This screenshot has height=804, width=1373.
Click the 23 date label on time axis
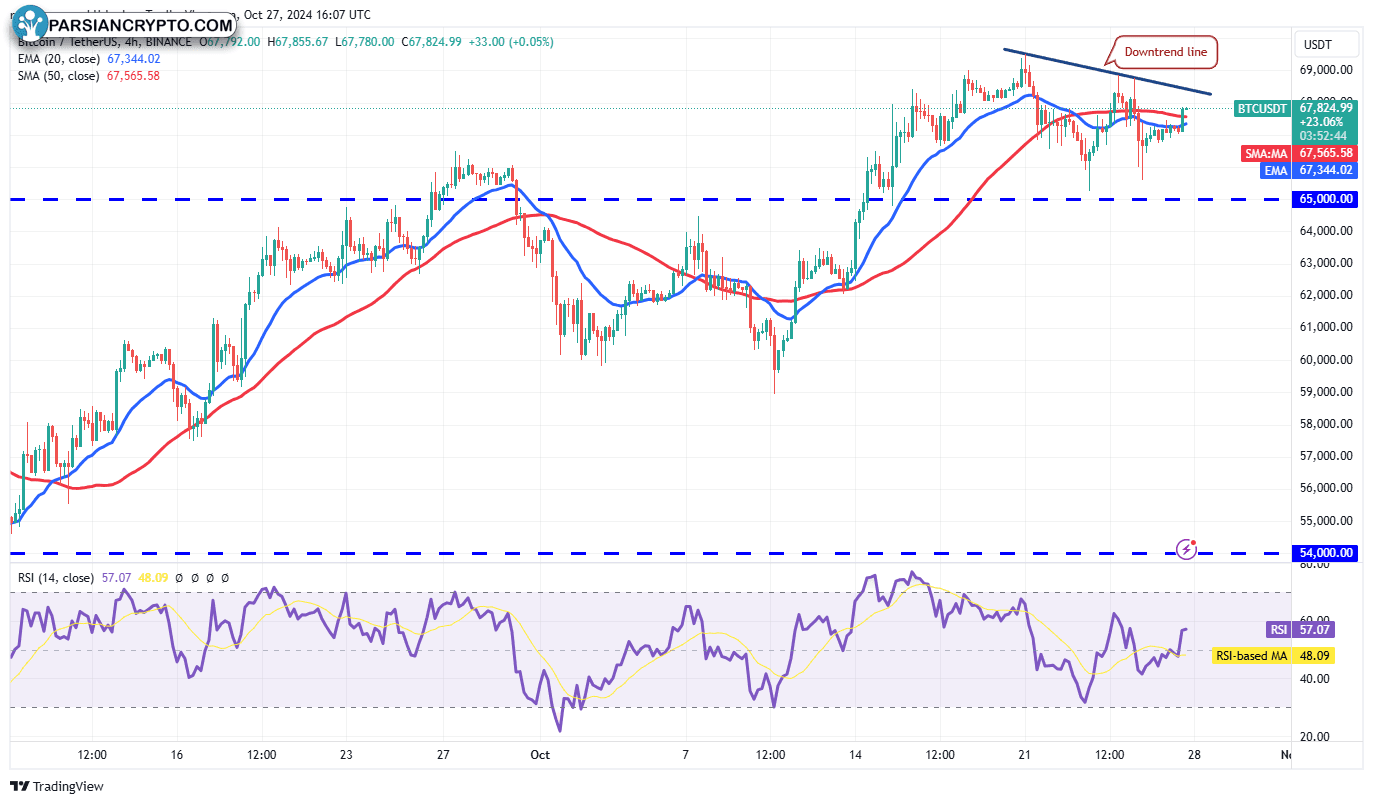click(346, 755)
